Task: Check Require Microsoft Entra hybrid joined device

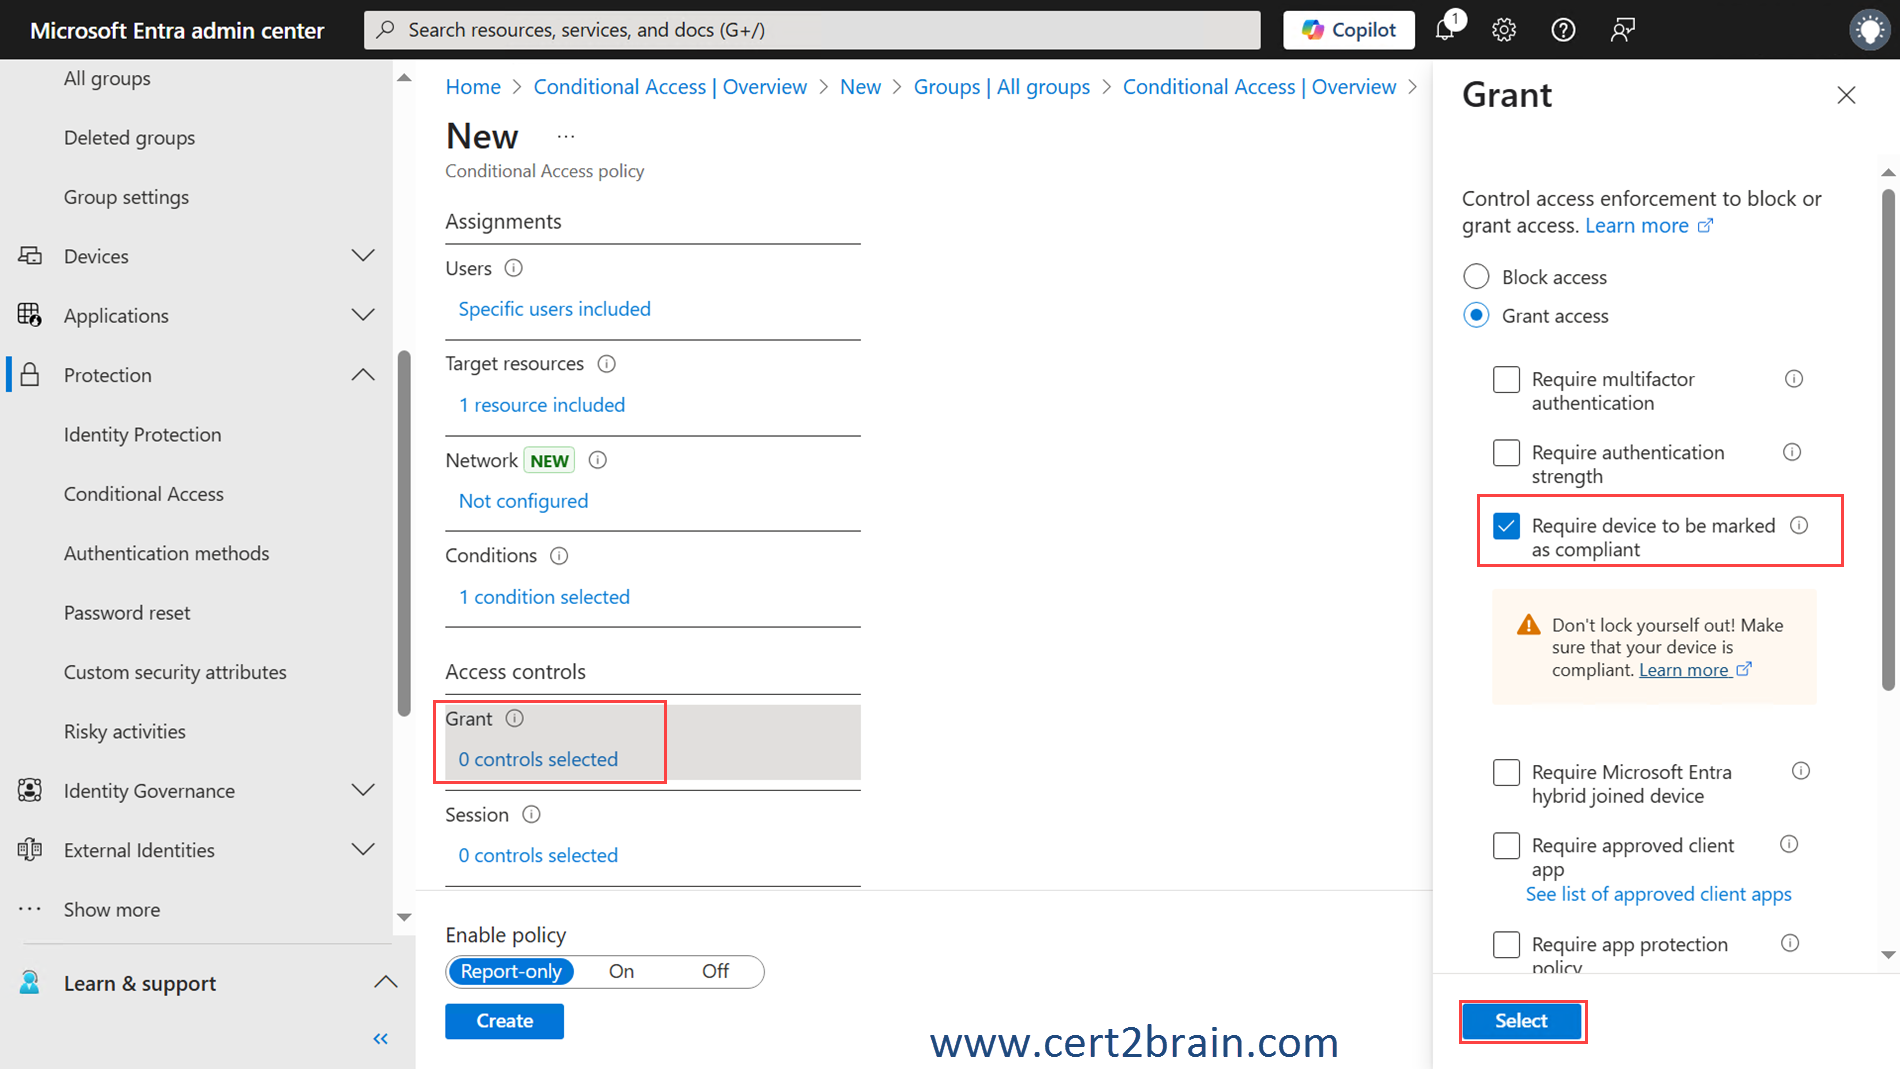Action: [x=1506, y=772]
